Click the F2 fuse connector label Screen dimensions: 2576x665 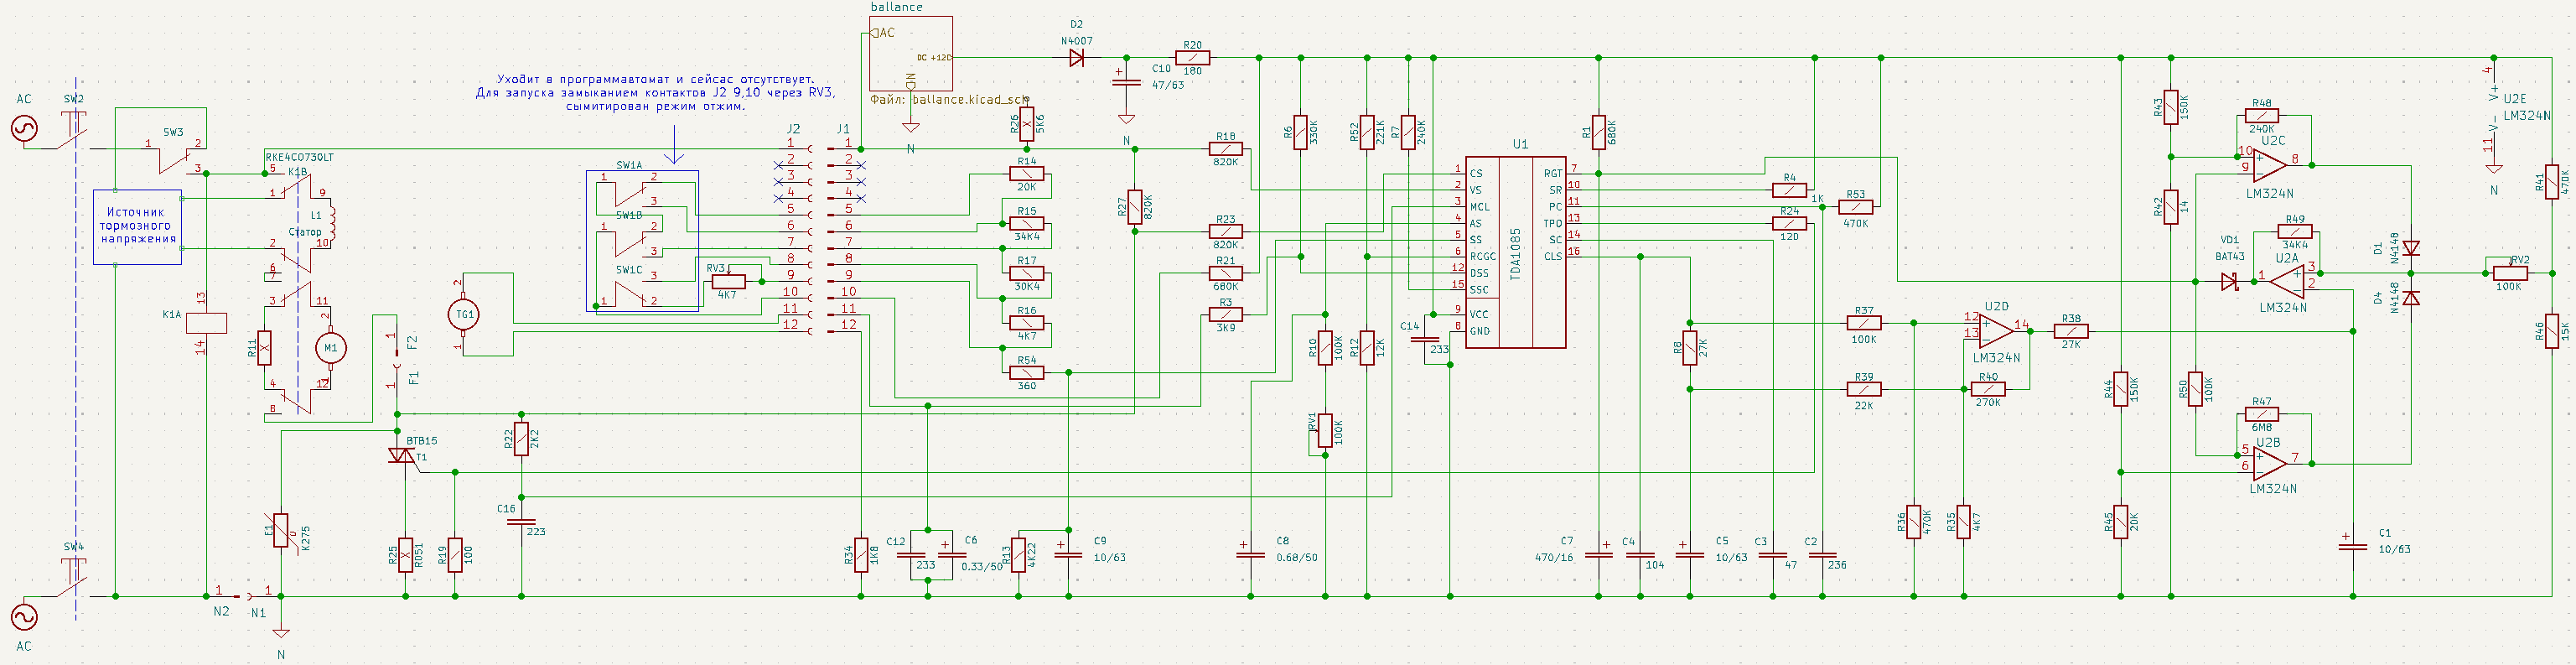pyautogui.click(x=412, y=342)
